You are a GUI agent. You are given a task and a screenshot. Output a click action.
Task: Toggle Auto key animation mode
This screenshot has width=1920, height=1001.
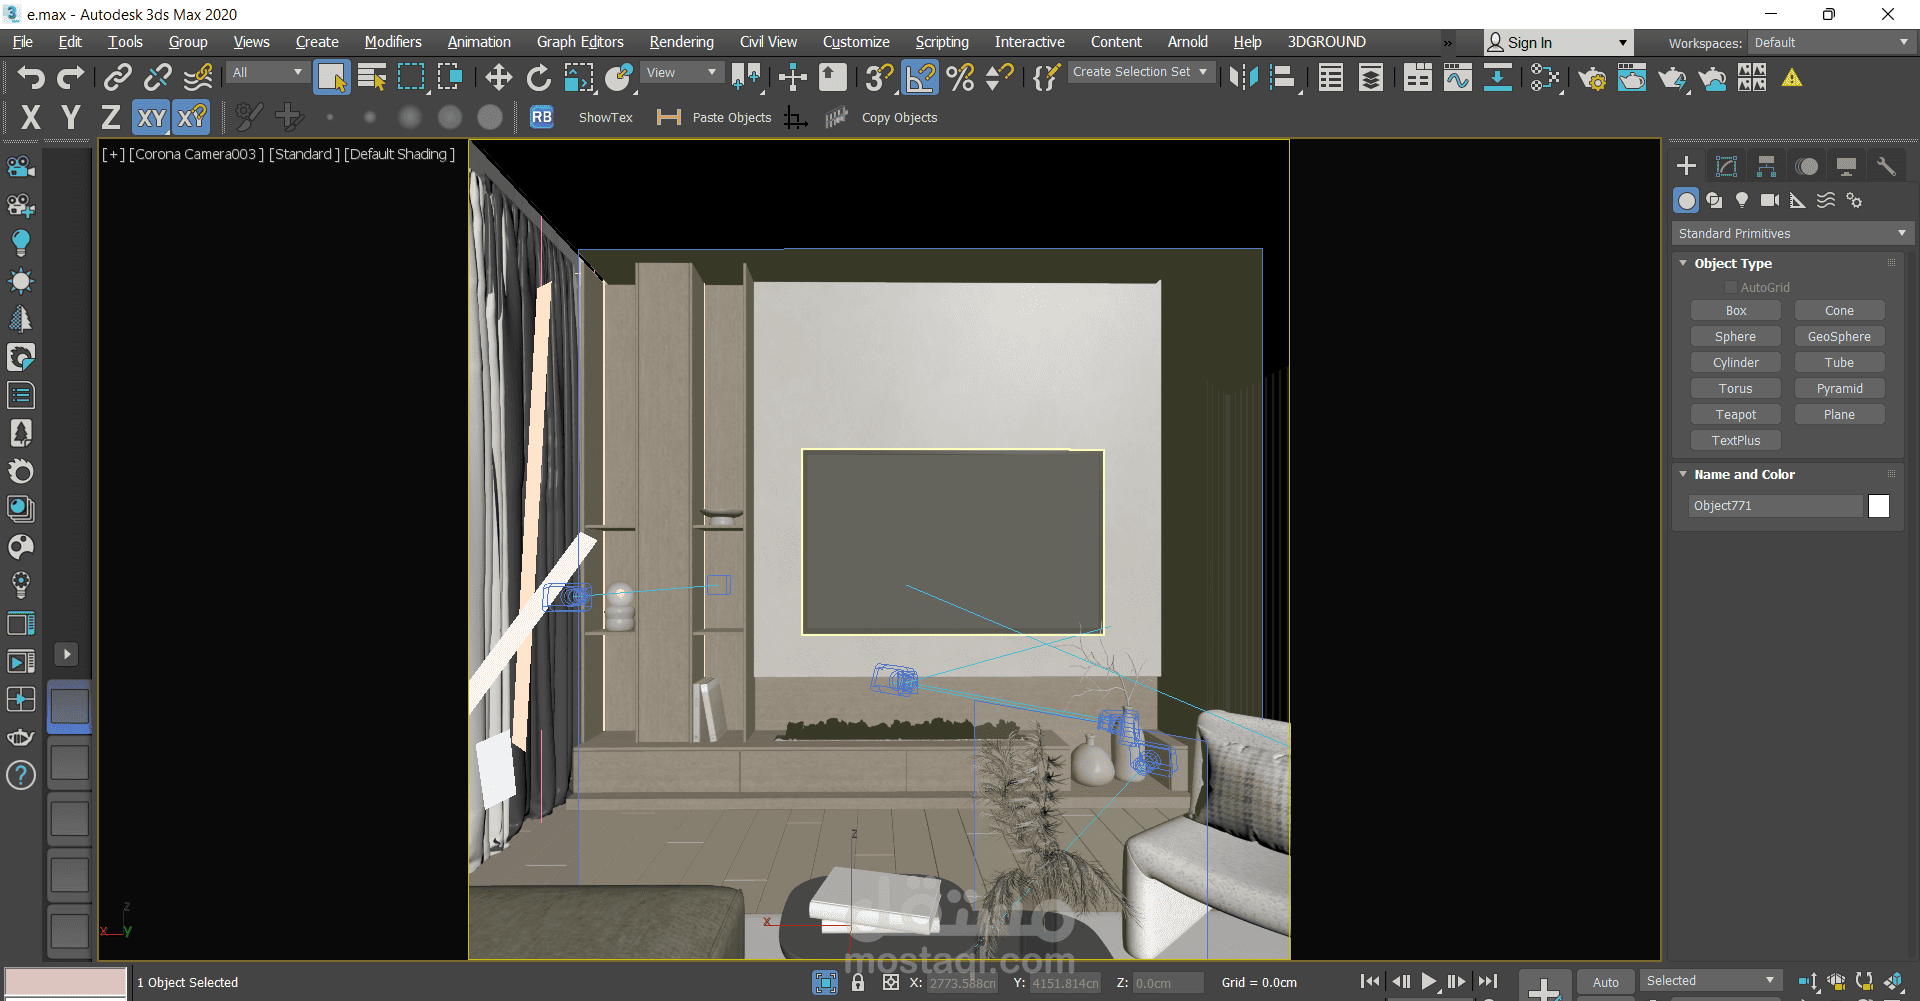point(1606,982)
